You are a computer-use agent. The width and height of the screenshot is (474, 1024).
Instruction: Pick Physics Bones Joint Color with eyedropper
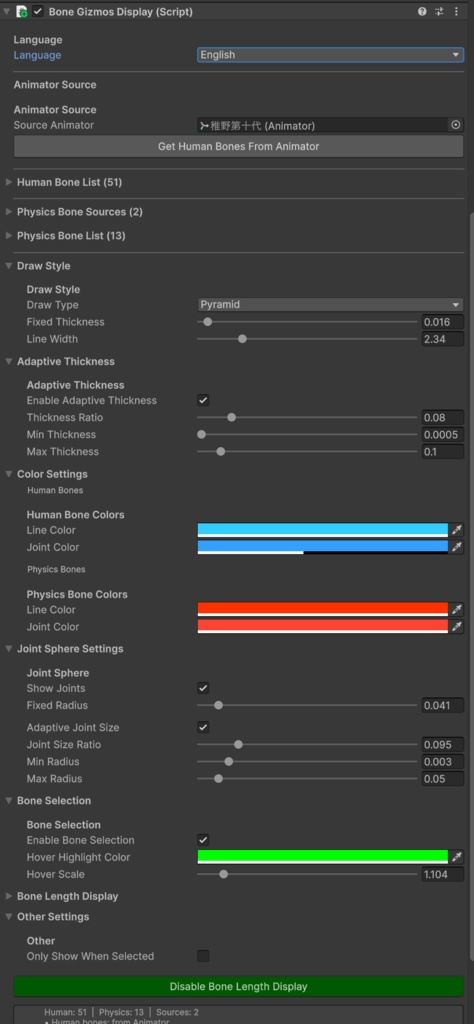(456, 626)
